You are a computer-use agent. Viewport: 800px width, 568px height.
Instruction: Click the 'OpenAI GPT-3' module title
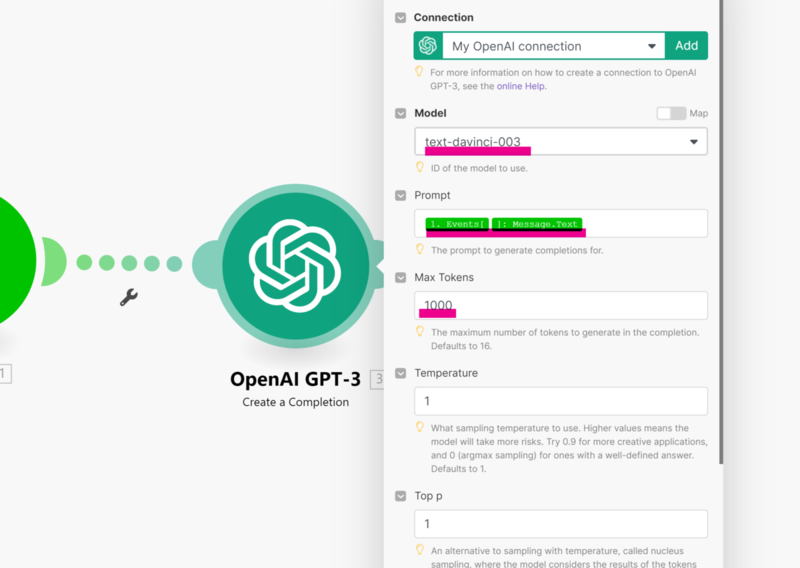pos(295,379)
